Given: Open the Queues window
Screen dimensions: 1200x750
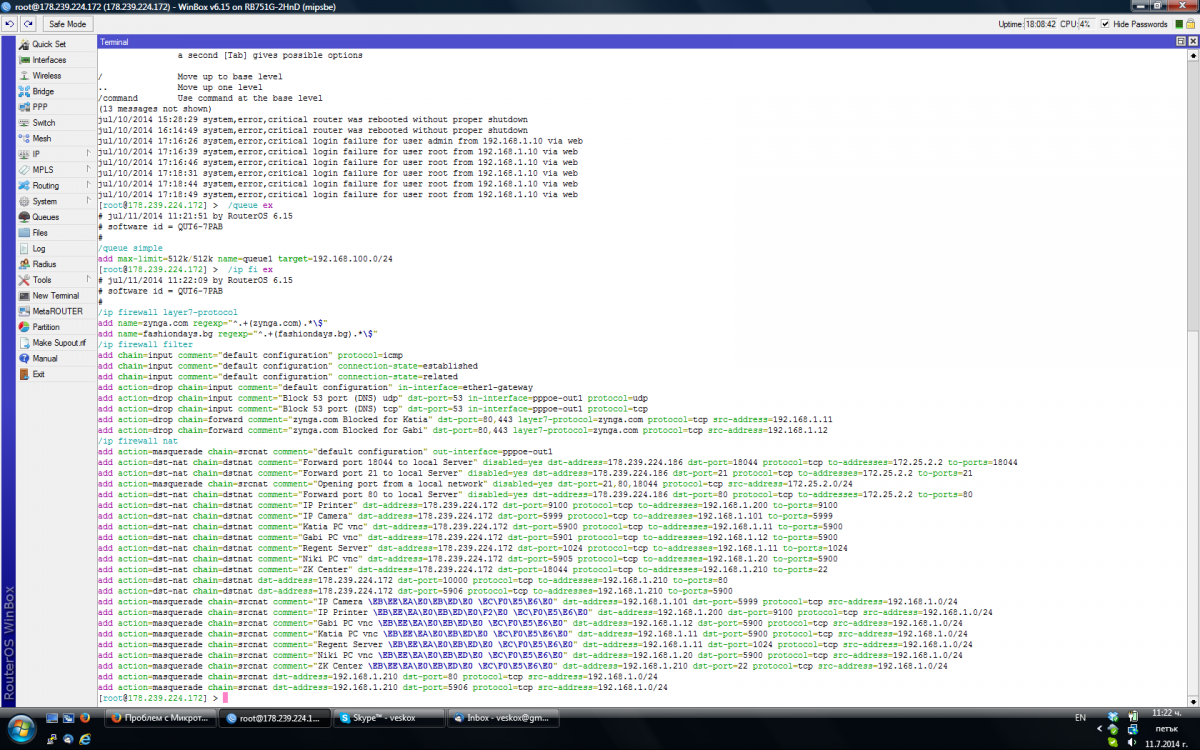Looking at the screenshot, I should (45, 217).
